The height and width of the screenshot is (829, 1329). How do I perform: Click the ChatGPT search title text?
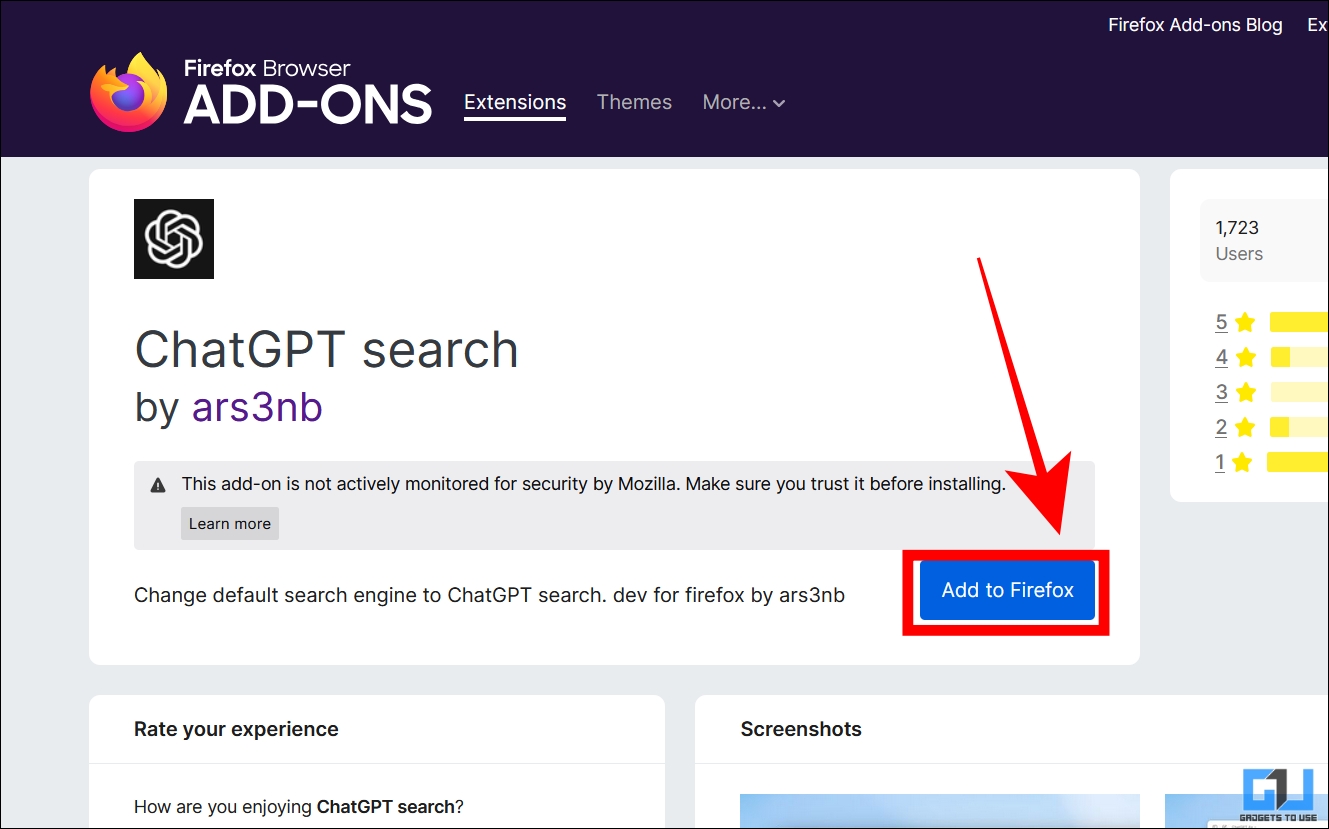point(327,349)
